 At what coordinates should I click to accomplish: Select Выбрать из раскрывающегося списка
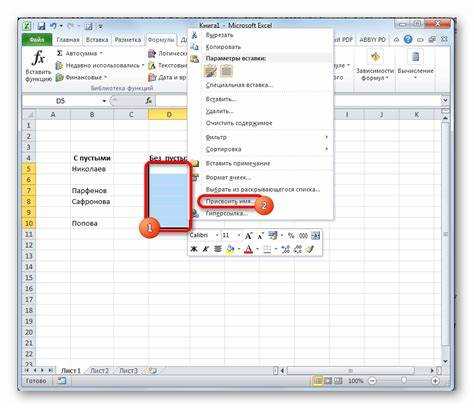[263, 189]
